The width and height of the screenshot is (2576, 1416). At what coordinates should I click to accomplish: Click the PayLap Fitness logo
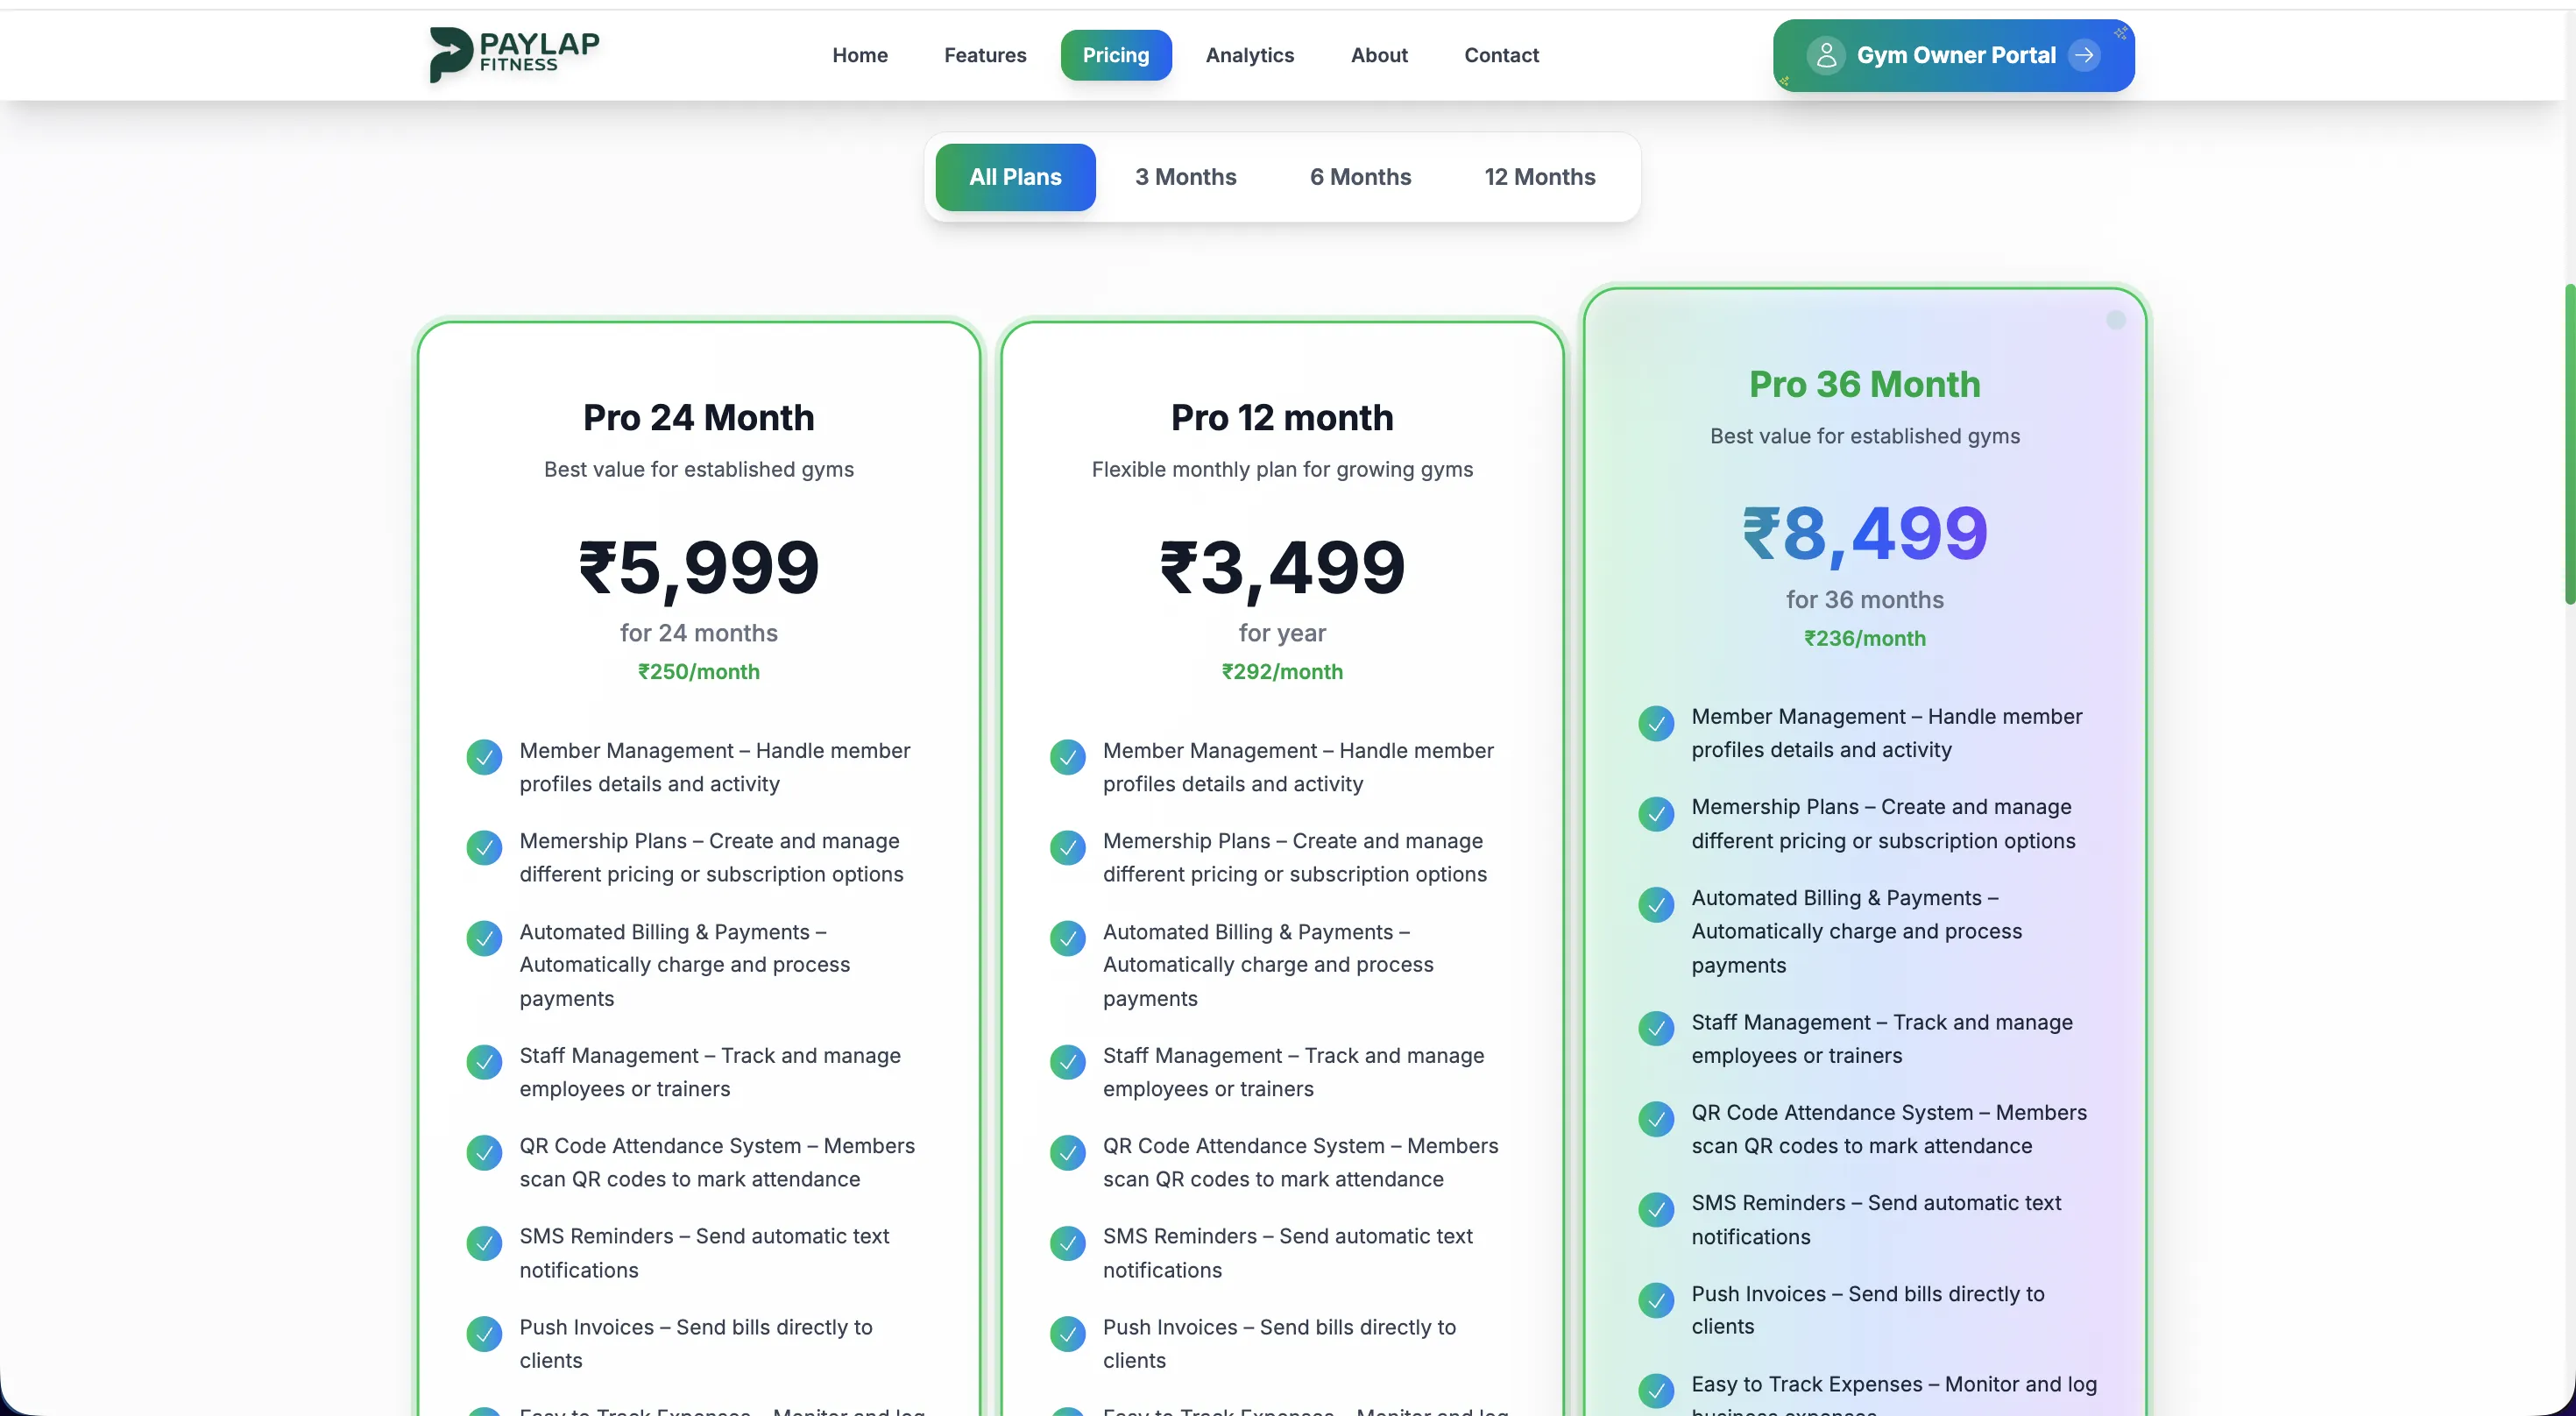click(x=514, y=55)
